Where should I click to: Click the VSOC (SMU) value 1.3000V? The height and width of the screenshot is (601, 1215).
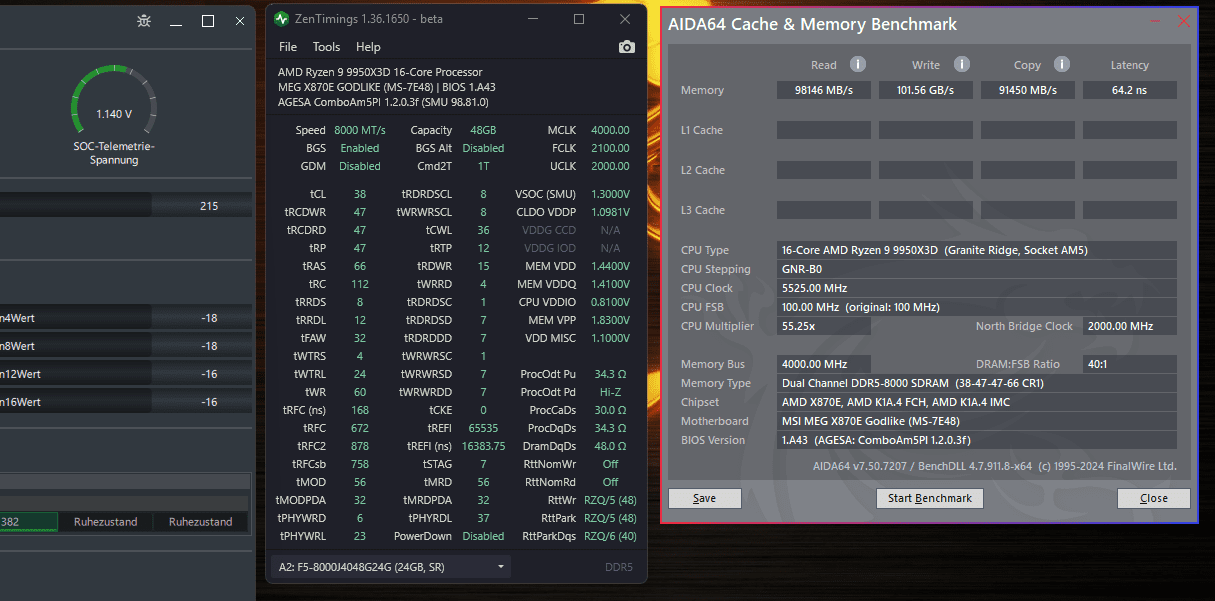pyautogui.click(x=610, y=194)
